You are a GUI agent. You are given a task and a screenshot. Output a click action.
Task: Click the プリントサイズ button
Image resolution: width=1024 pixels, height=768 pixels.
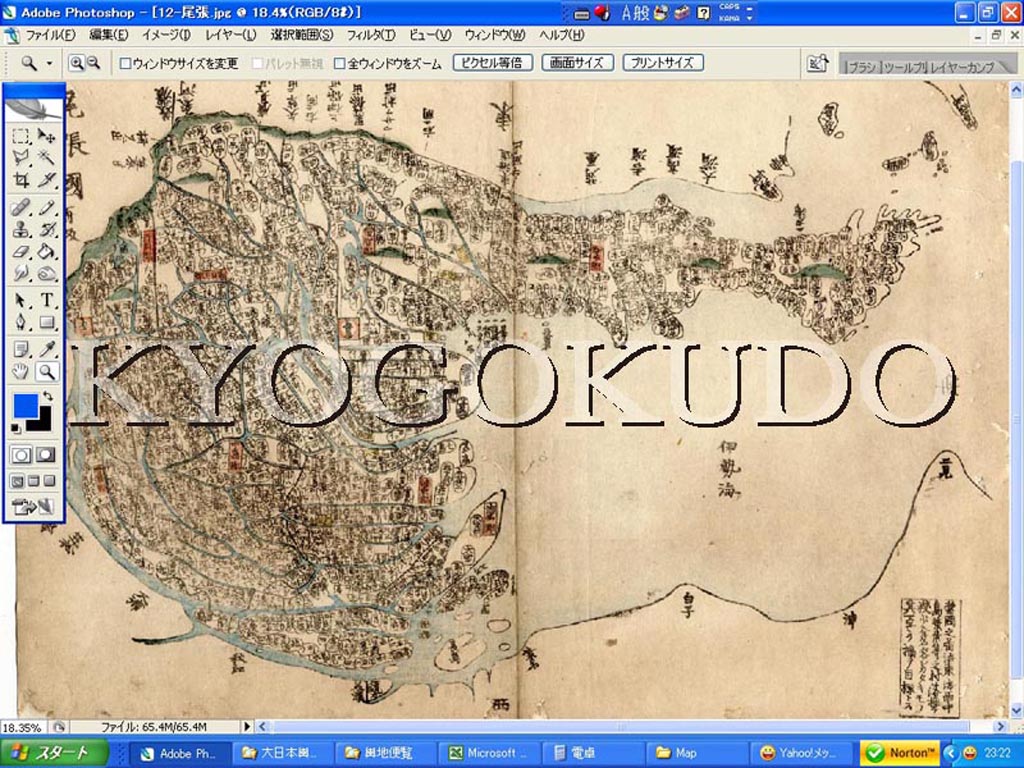(x=663, y=63)
